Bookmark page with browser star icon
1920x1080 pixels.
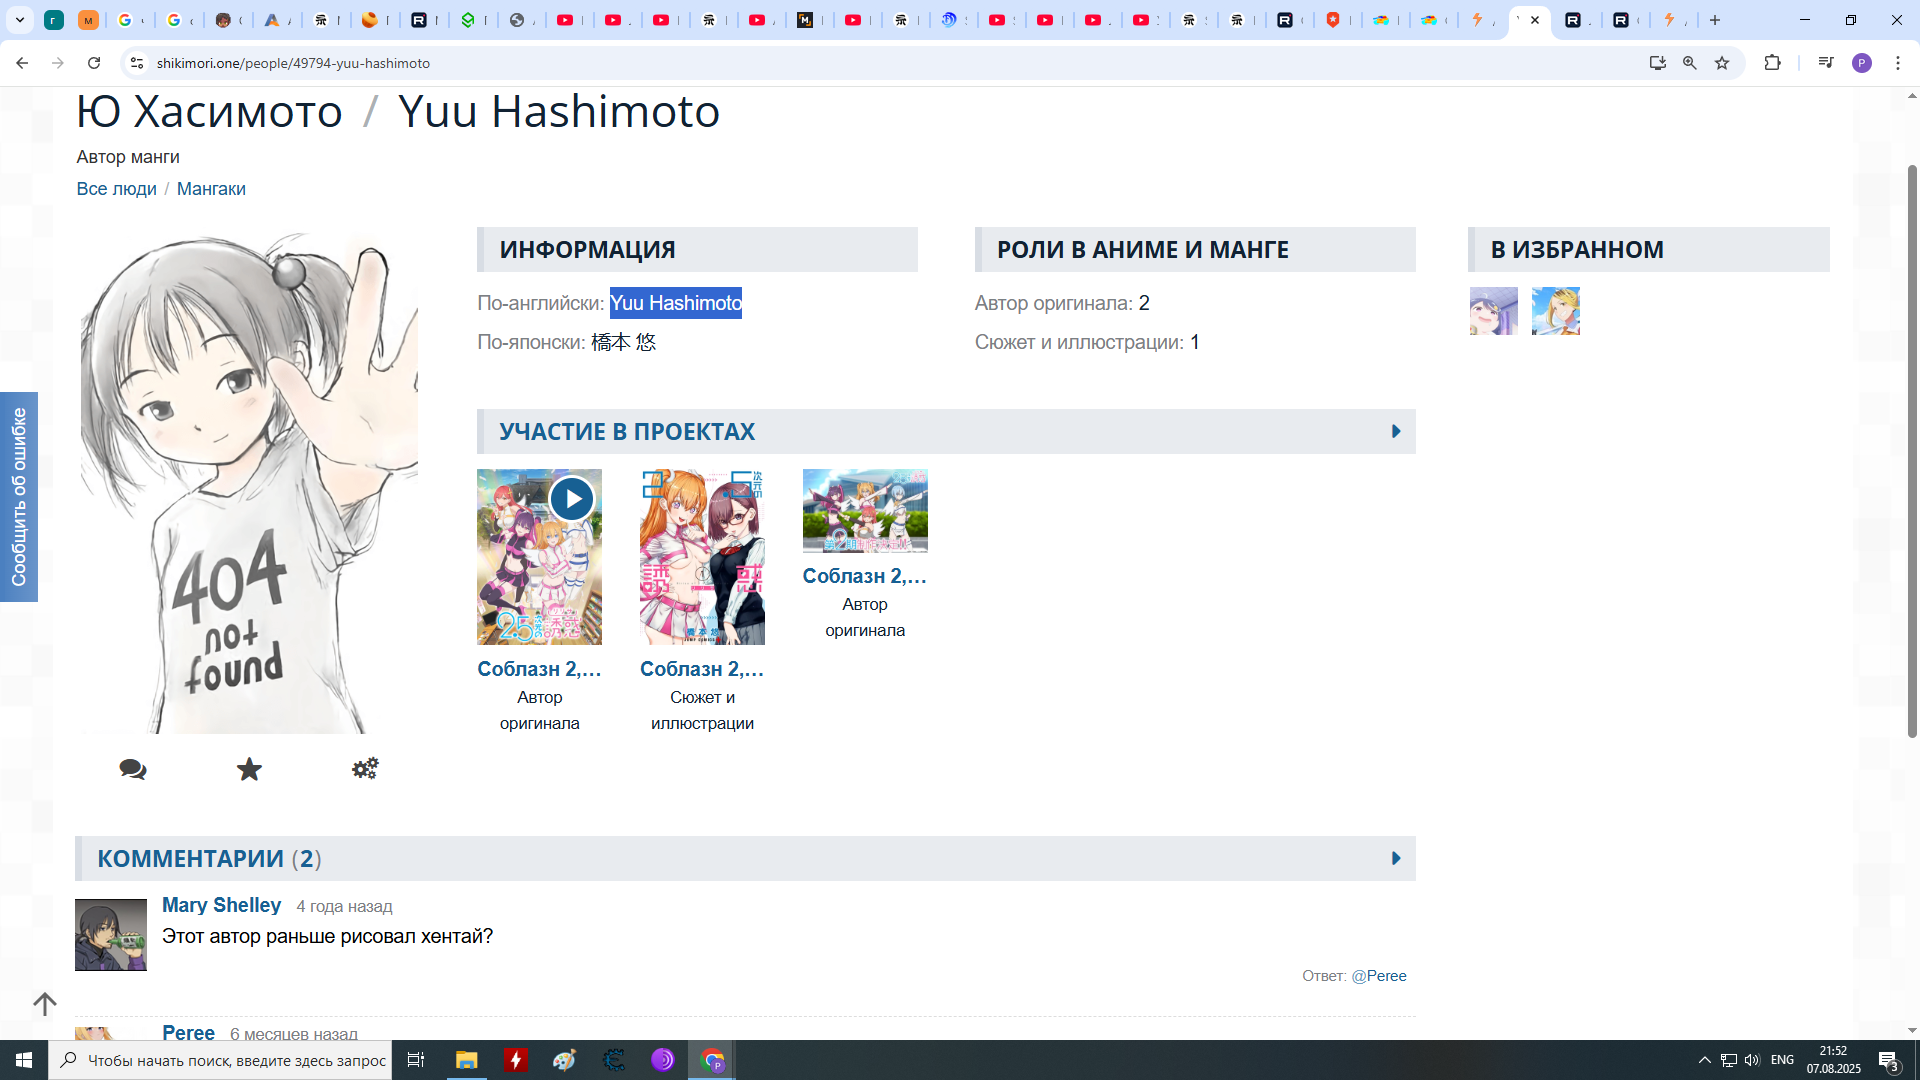coord(1722,63)
